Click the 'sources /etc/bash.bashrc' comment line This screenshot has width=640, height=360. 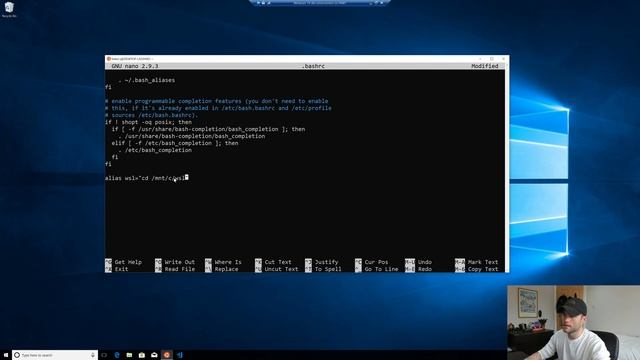click(151, 115)
